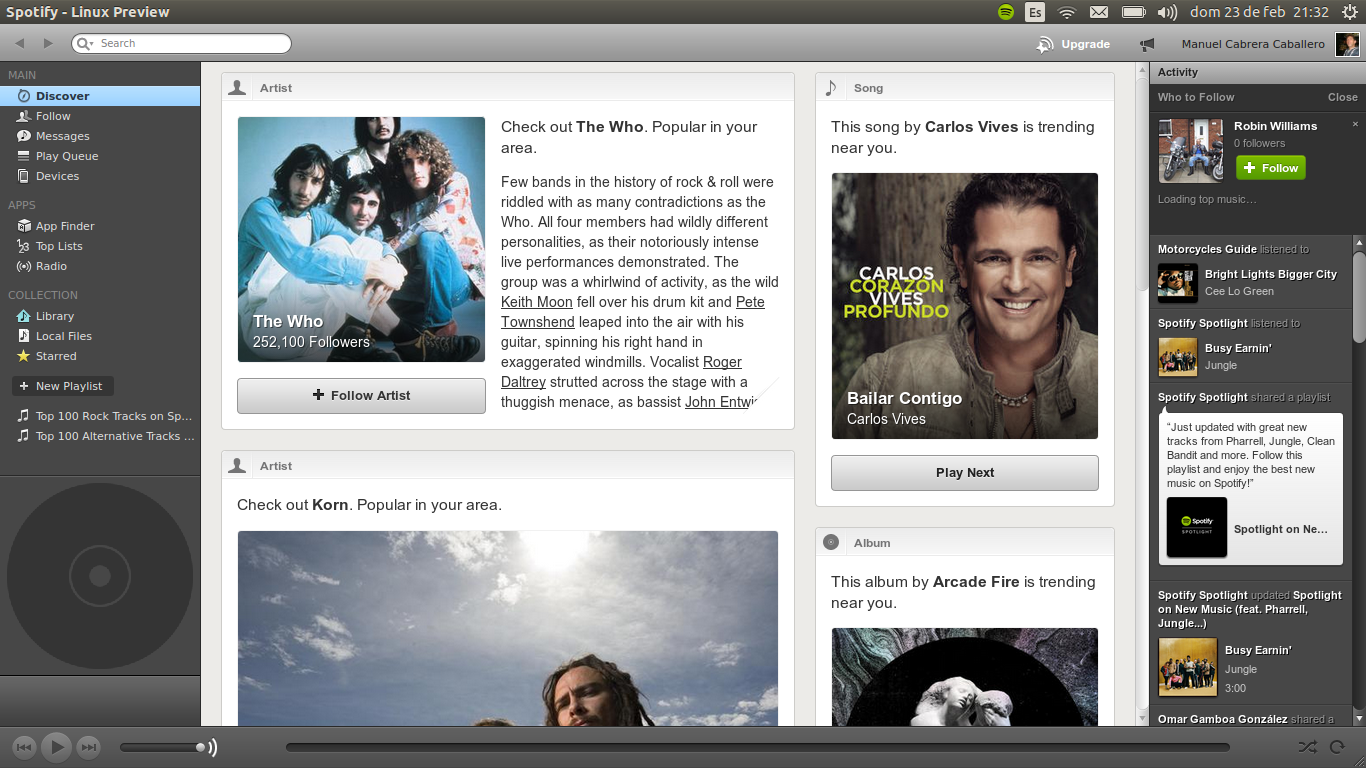Click the Play button
Image resolution: width=1366 pixels, height=768 pixels.
(x=57, y=747)
